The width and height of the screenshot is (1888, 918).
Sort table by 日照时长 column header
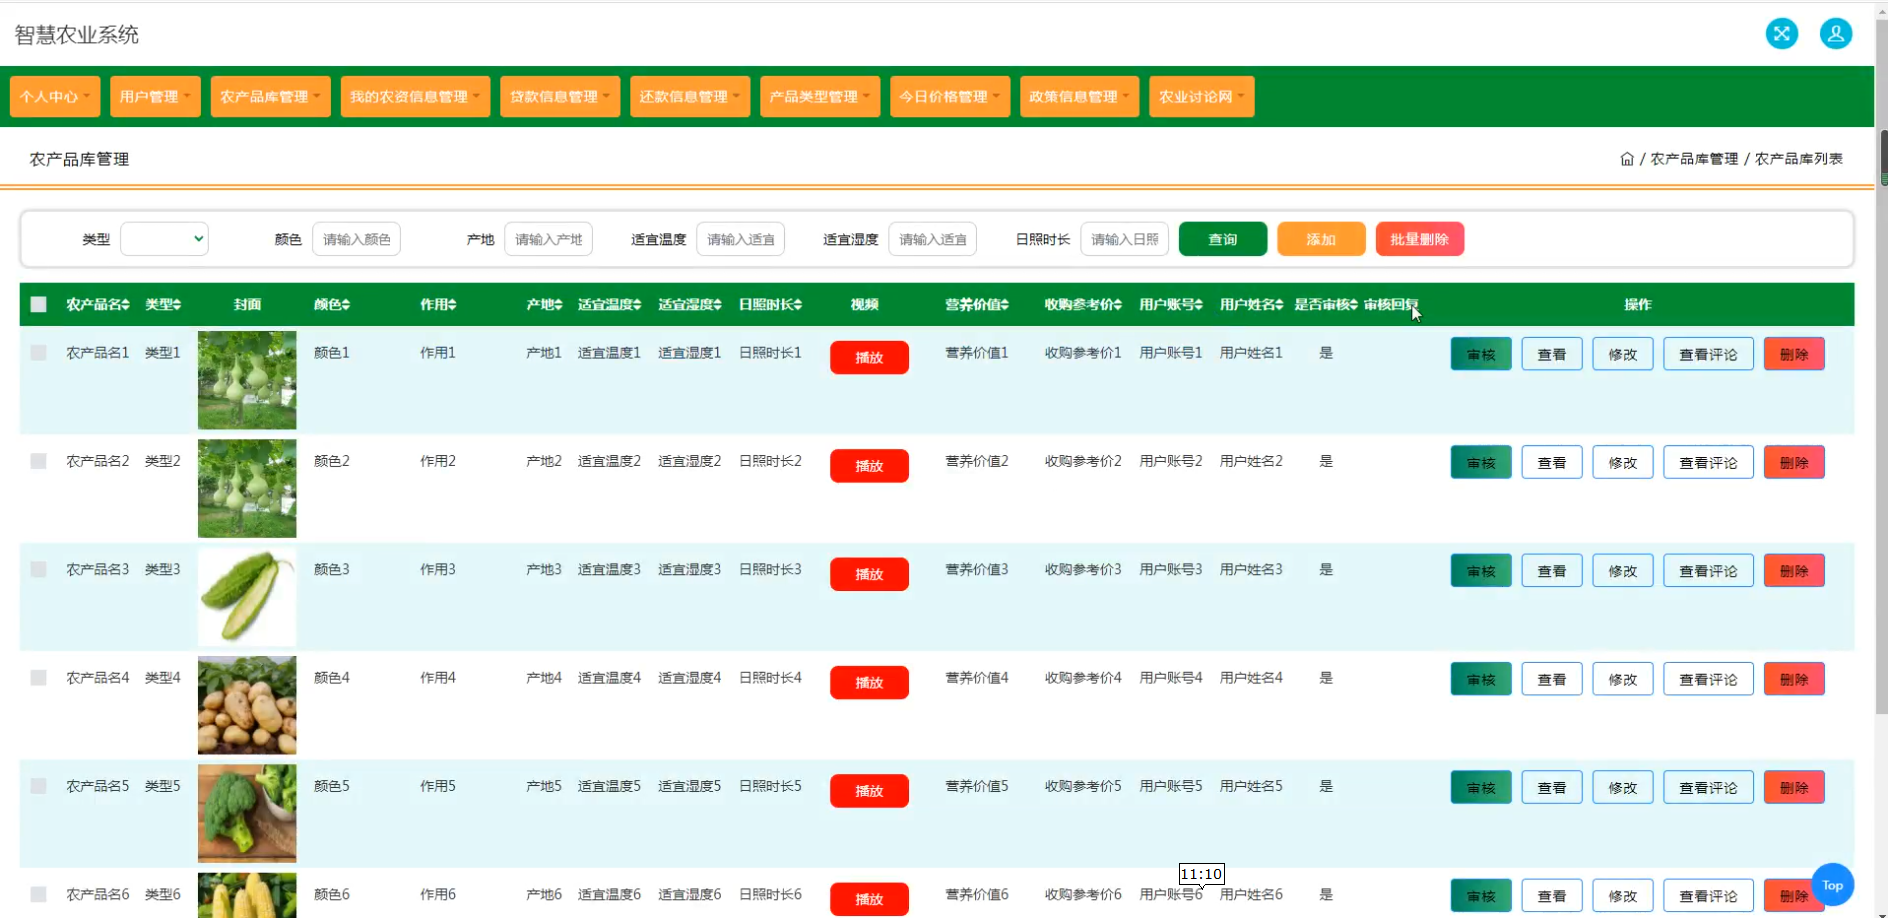[770, 304]
